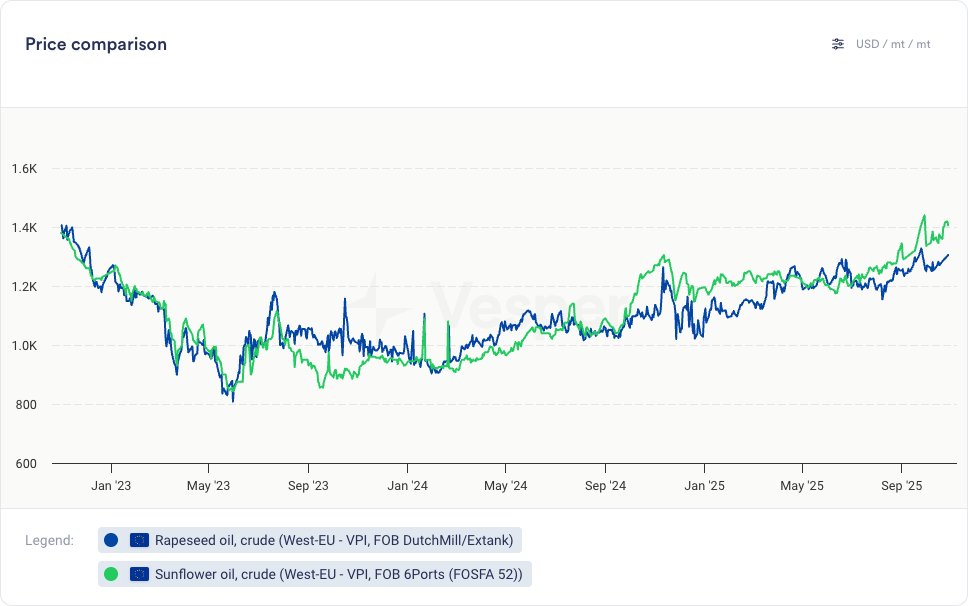Click the 1.6K price axis label
The width and height of the screenshot is (968, 606).
(x=25, y=169)
